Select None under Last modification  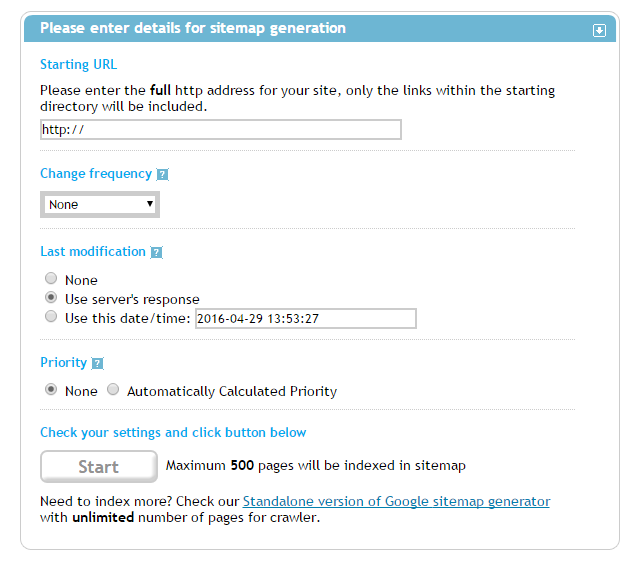tap(51, 279)
